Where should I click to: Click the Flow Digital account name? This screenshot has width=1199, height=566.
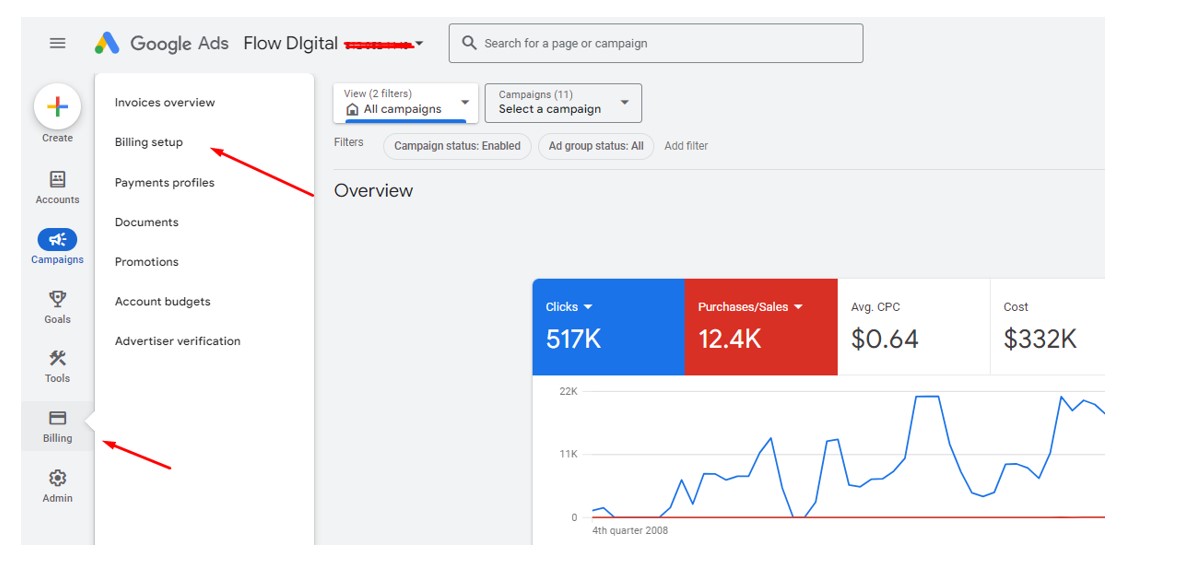point(291,44)
